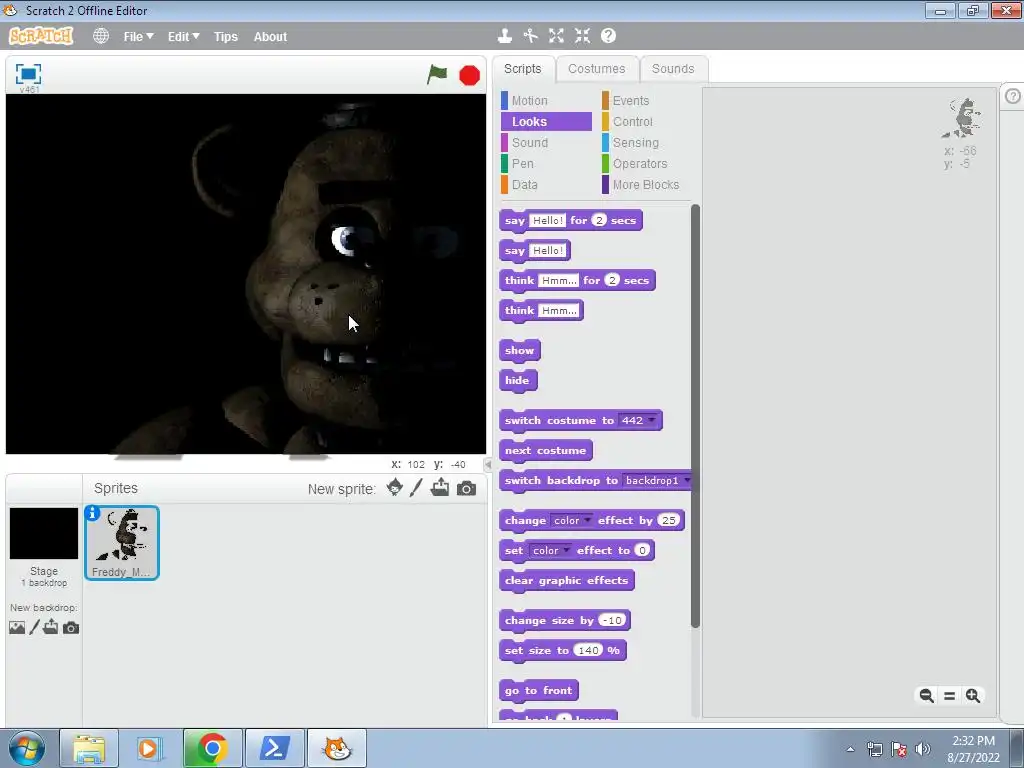Open Windows Start menu
This screenshot has width=1024, height=768.
tap(27, 748)
